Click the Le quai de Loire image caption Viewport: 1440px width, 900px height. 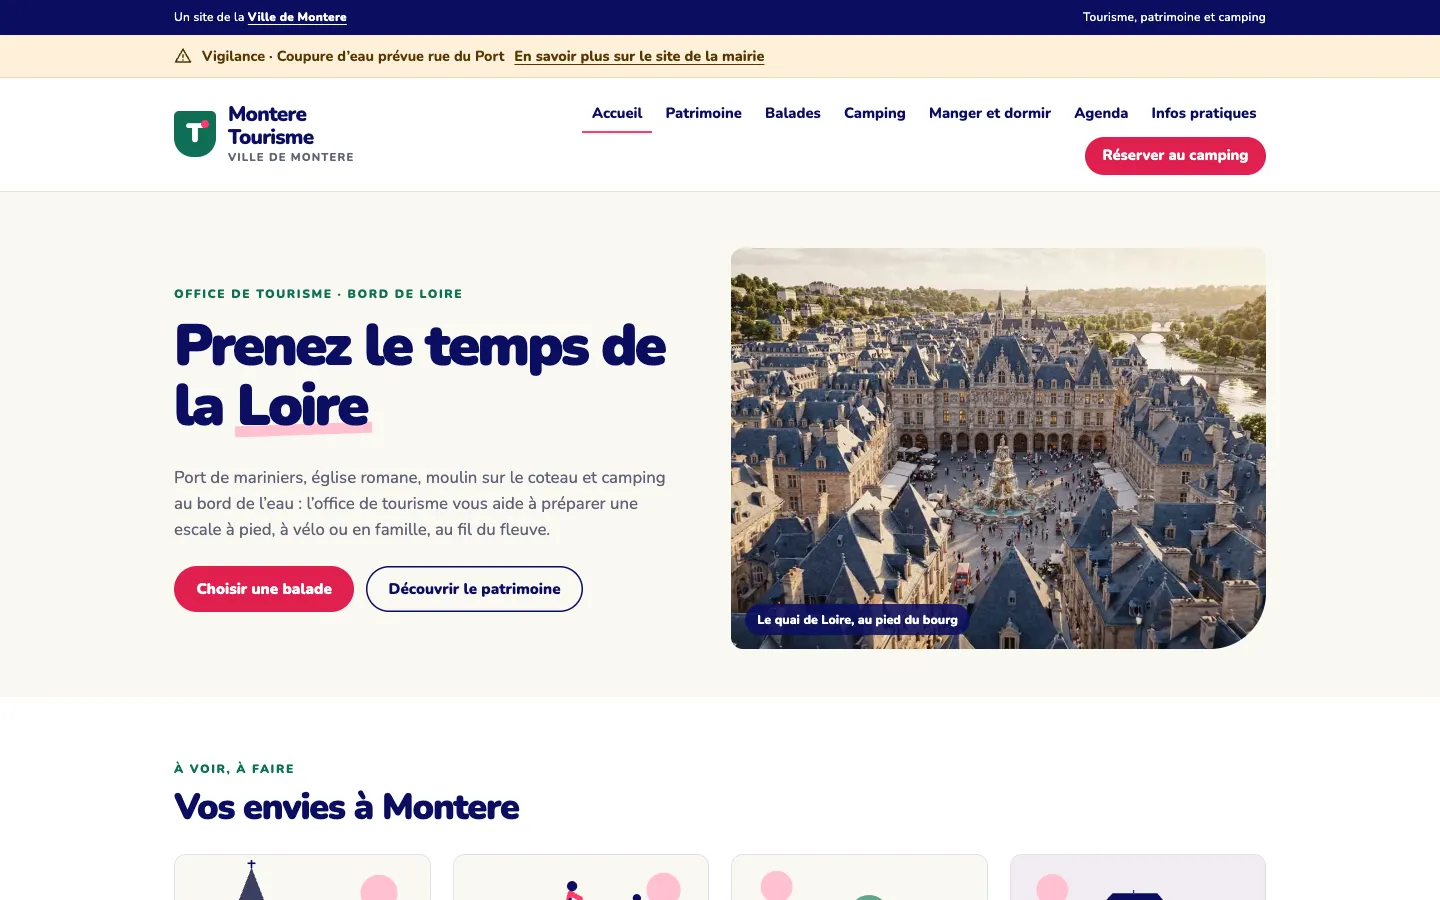pyautogui.click(x=857, y=620)
